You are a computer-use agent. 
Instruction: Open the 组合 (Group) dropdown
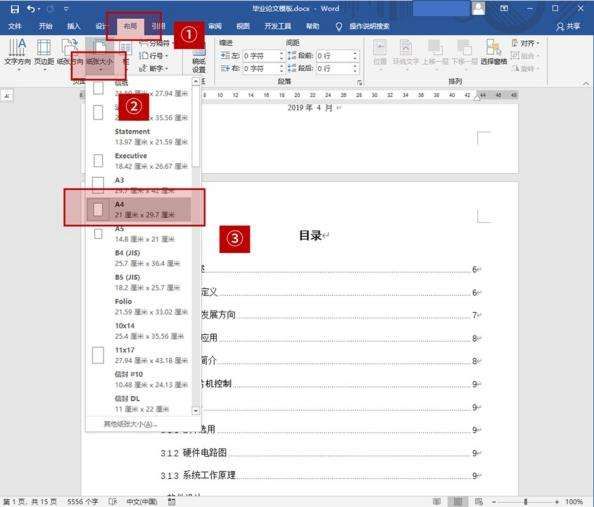click(525, 56)
